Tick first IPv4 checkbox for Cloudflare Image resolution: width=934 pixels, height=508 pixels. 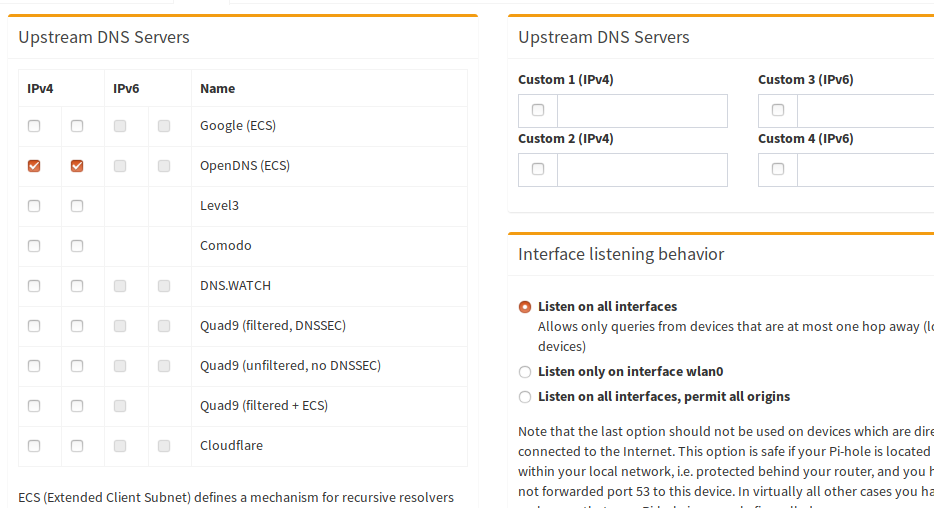tap(34, 446)
